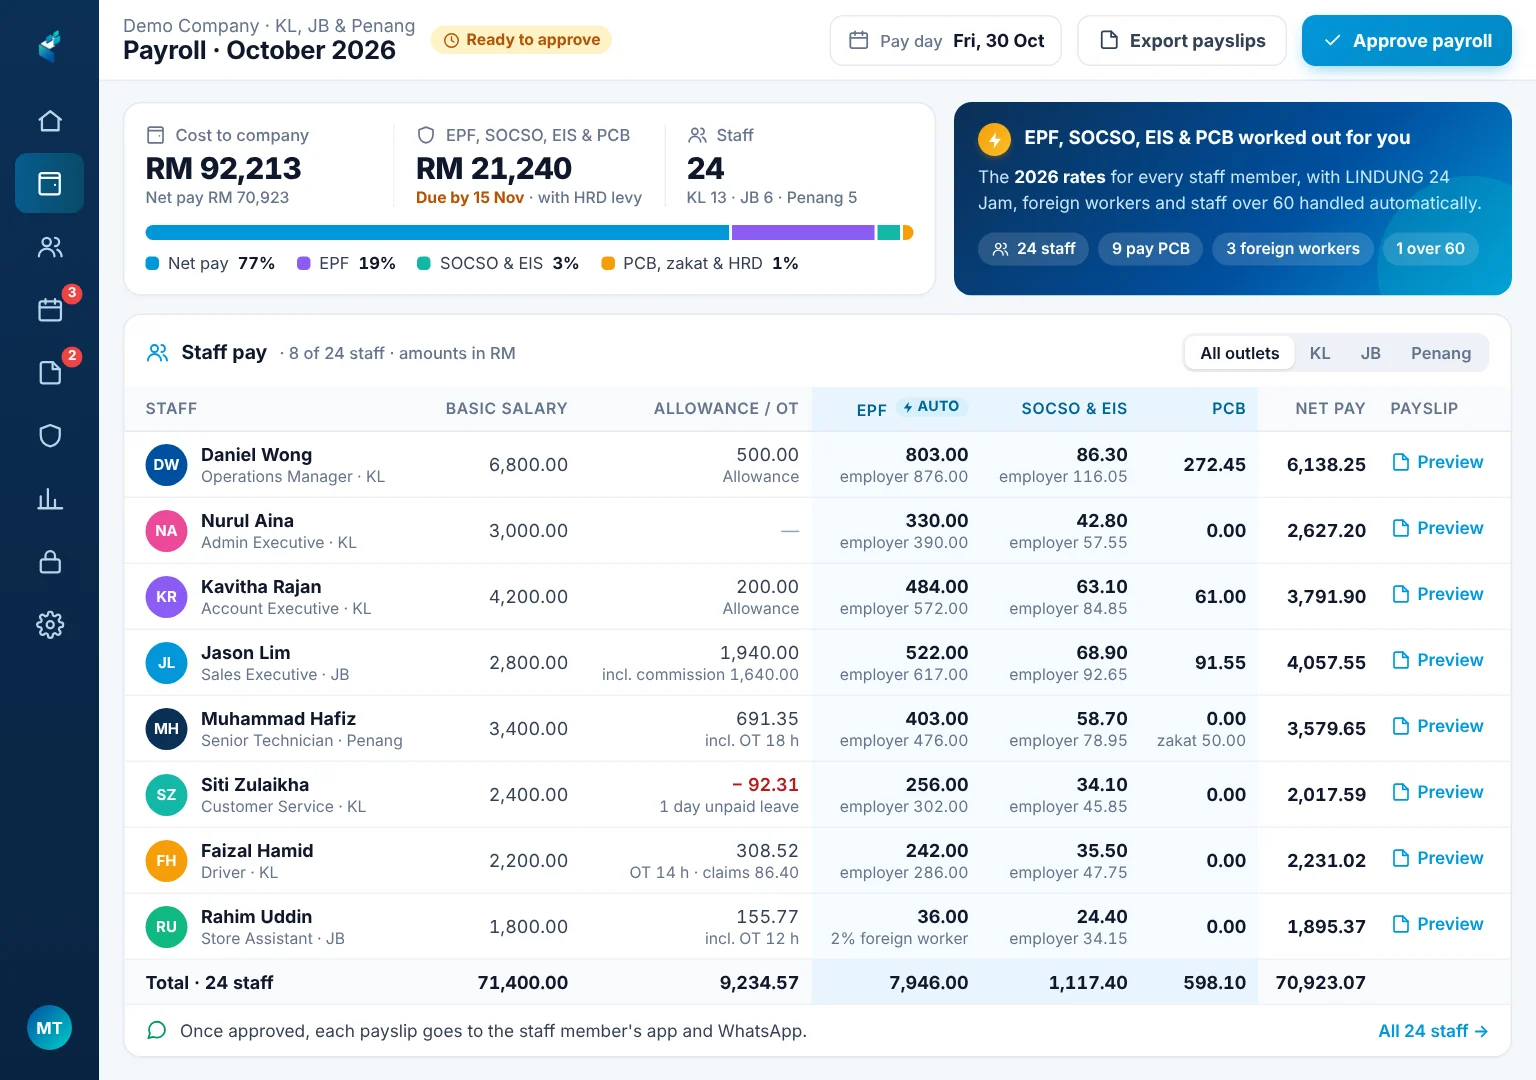Open the All 24 staff link
This screenshot has width=1536, height=1080.
(x=1433, y=1031)
